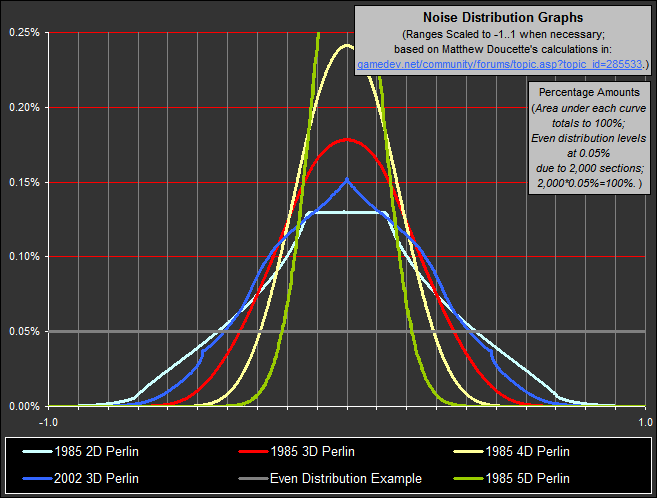Click the 0.25% y-axis label
This screenshot has height=498, width=657.
click(24, 32)
